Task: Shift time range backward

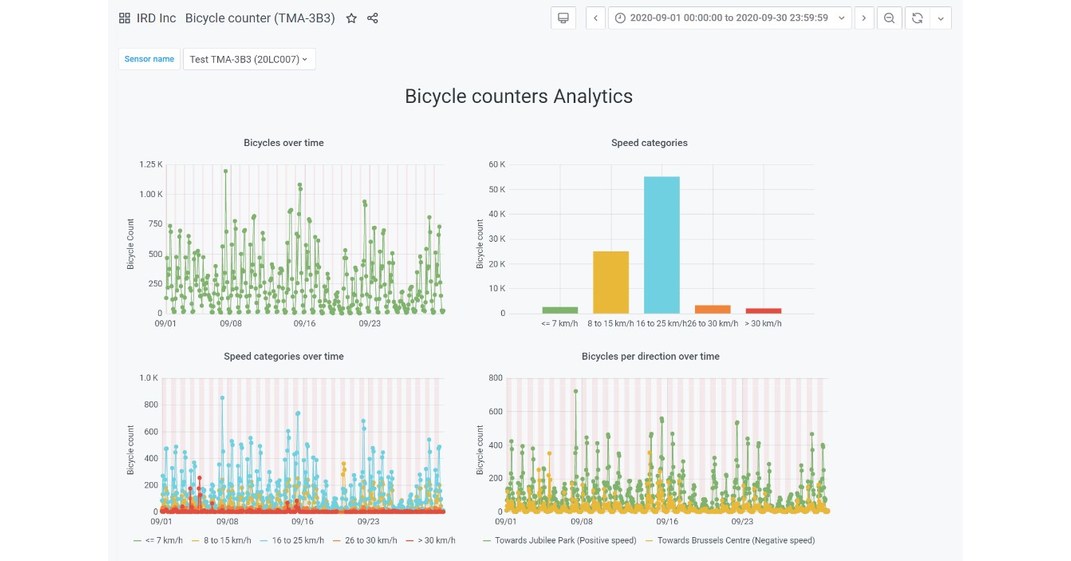Action: 596,18
